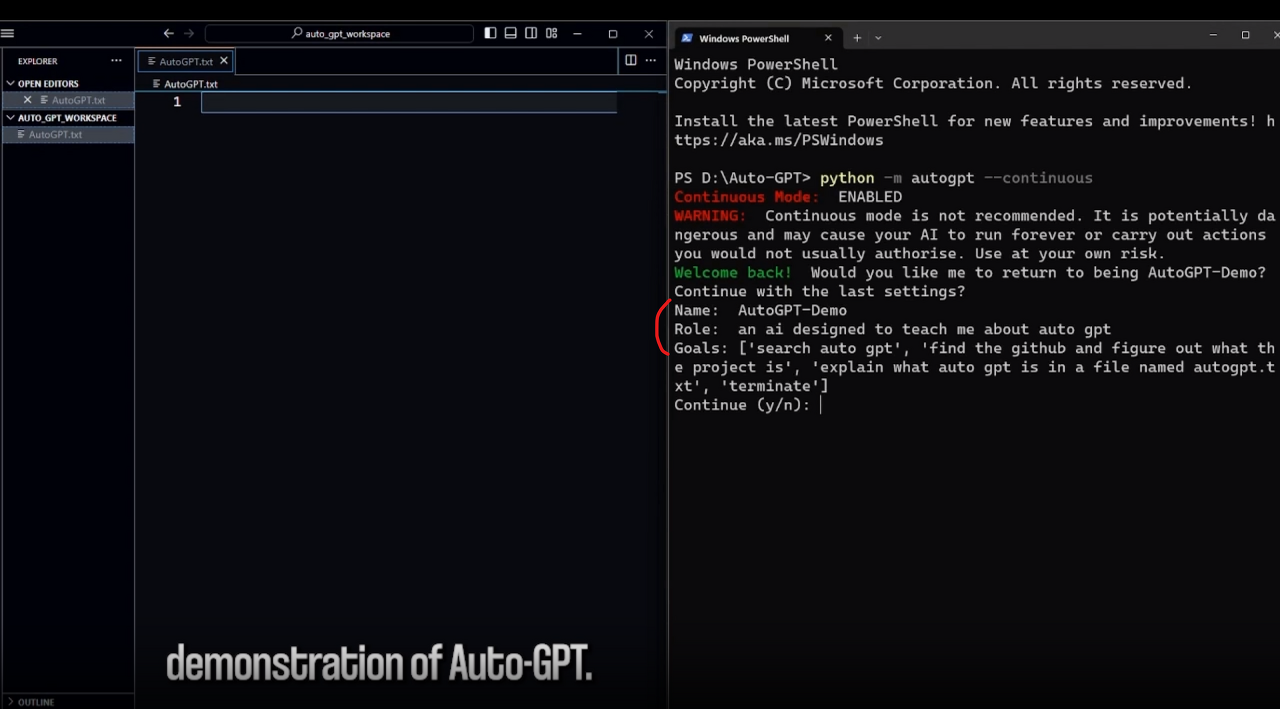Click the red 'WARNING:' label in terminal
This screenshot has height=709, width=1280.
pos(710,216)
